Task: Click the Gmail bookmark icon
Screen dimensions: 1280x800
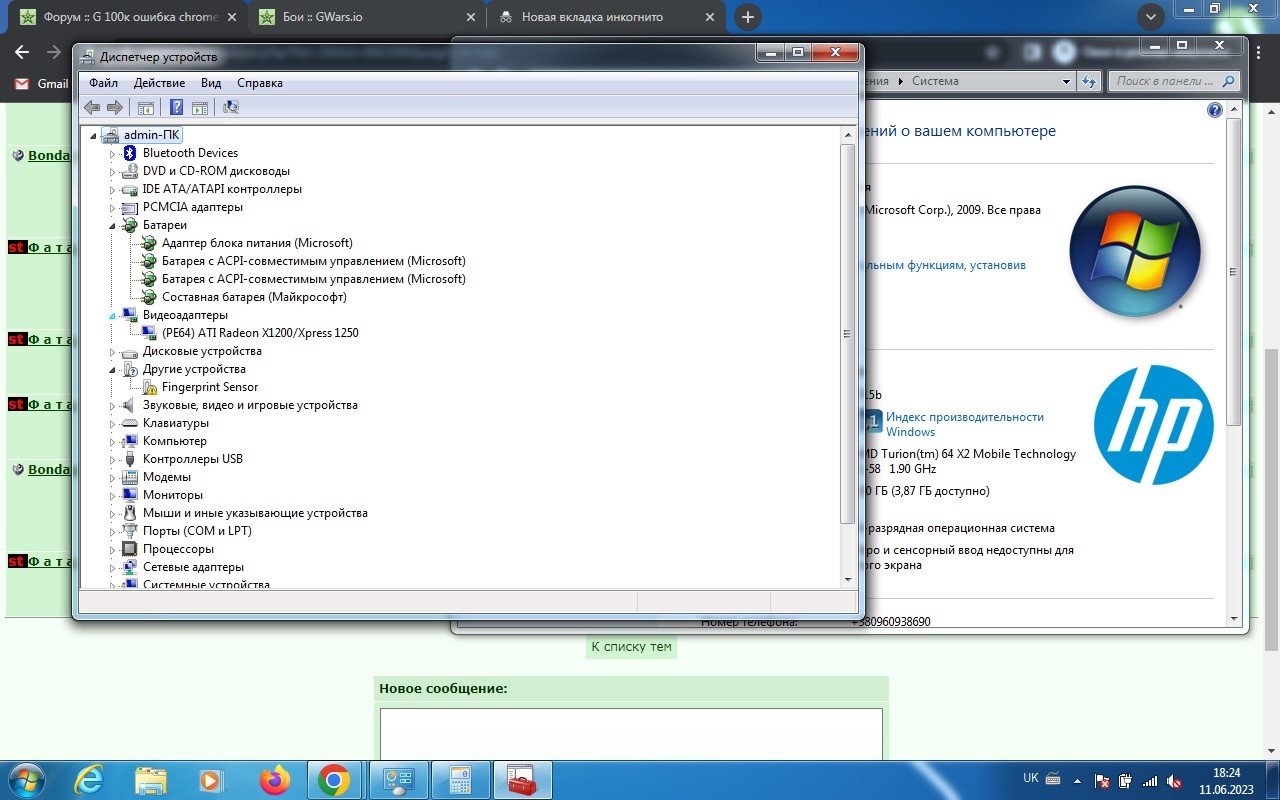Action: pos(21,84)
